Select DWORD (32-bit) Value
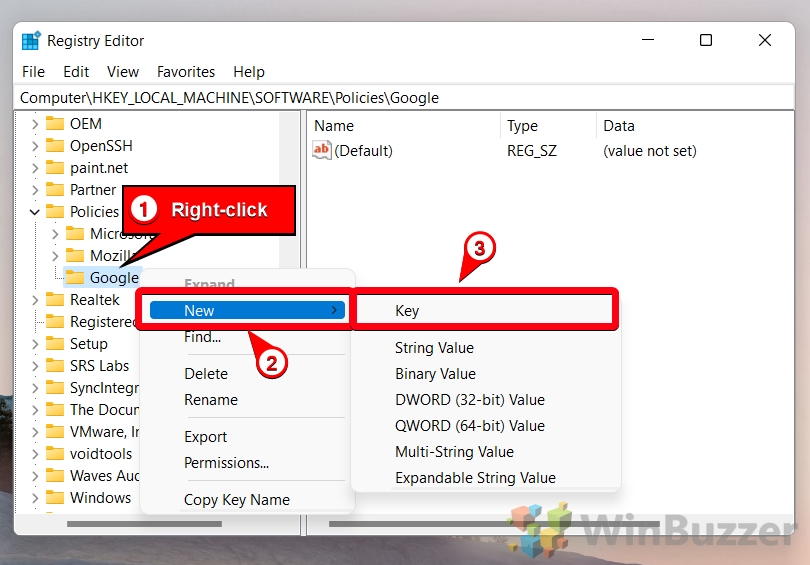810x565 pixels. tap(470, 399)
